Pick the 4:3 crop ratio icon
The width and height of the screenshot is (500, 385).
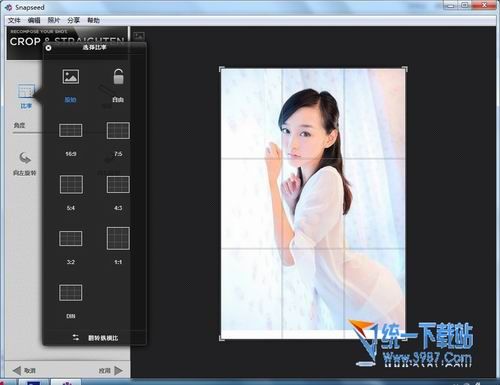click(x=118, y=184)
